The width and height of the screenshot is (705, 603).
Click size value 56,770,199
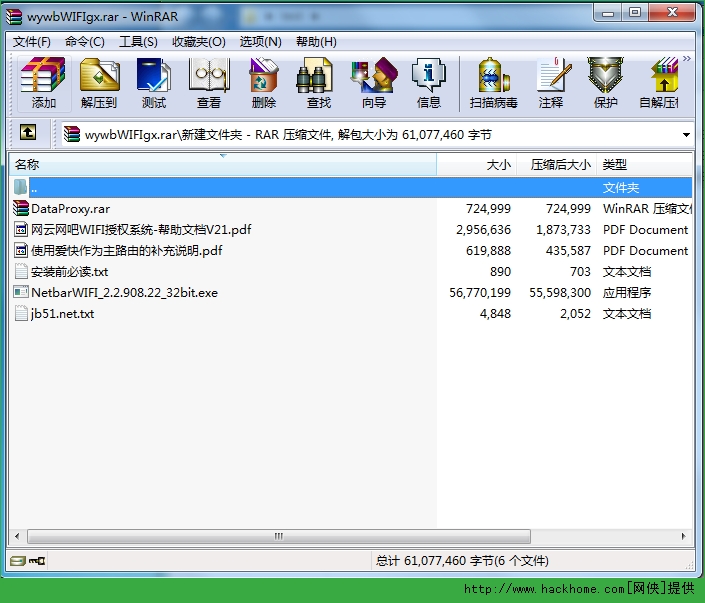tap(480, 293)
